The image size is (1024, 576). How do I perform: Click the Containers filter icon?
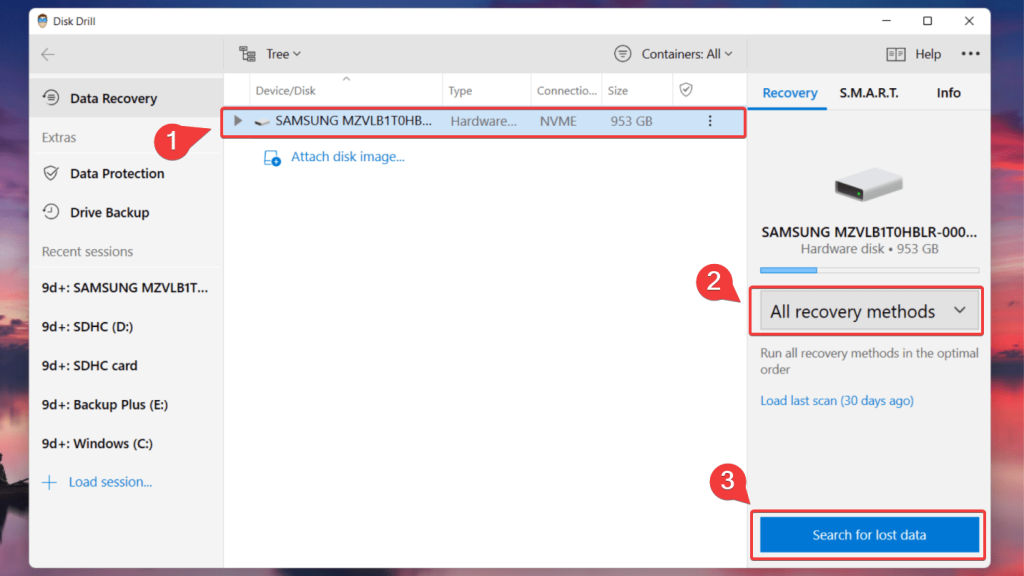[x=625, y=53]
